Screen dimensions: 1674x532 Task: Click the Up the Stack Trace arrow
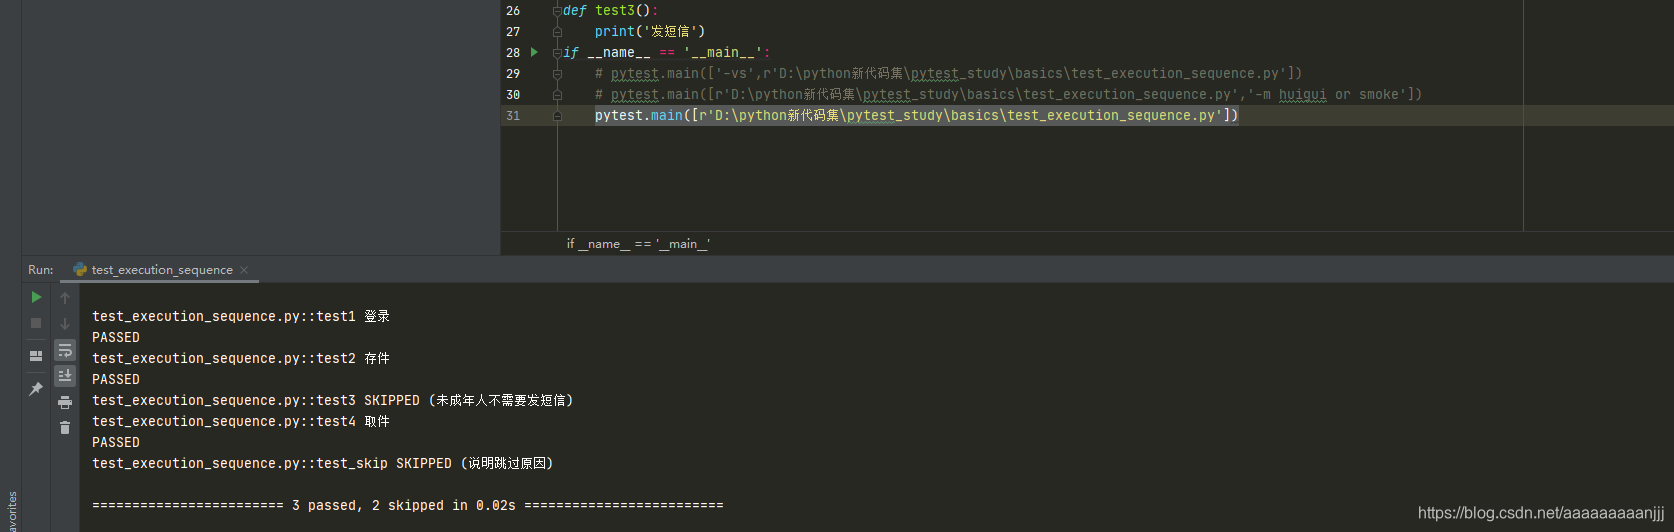click(65, 298)
